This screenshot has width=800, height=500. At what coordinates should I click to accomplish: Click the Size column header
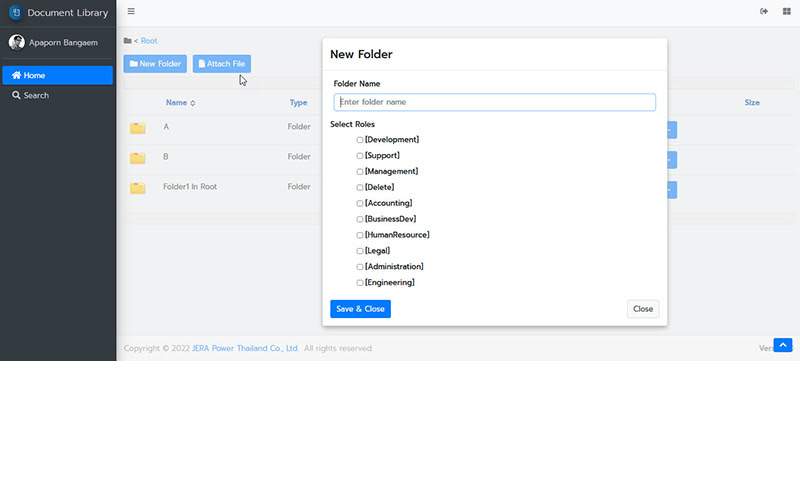pos(752,103)
